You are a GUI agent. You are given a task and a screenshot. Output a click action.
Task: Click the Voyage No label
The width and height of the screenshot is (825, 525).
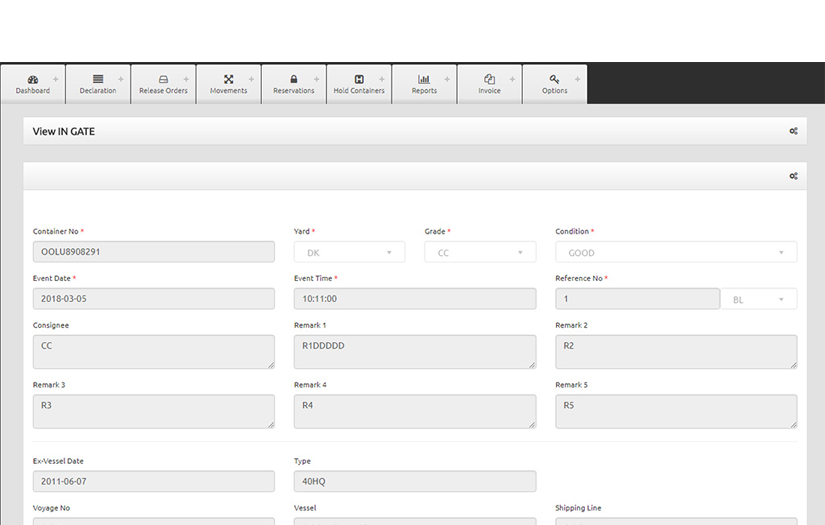52,508
